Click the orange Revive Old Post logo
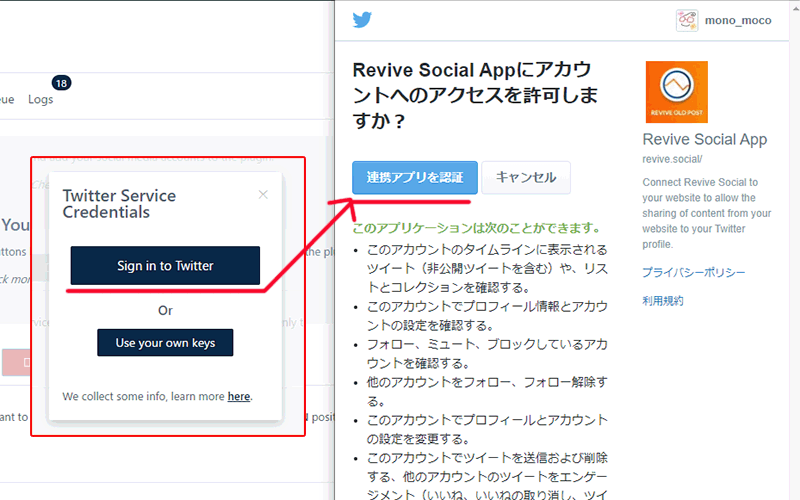 tap(676, 92)
